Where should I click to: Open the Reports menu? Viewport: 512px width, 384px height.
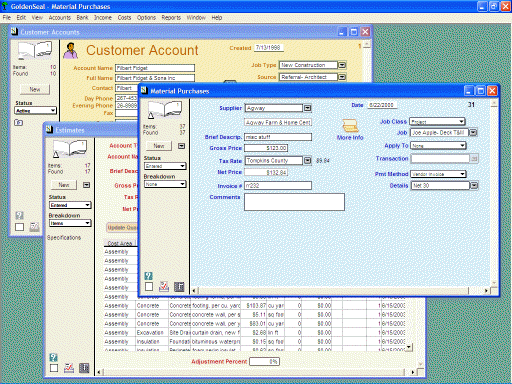[x=171, y=18]
